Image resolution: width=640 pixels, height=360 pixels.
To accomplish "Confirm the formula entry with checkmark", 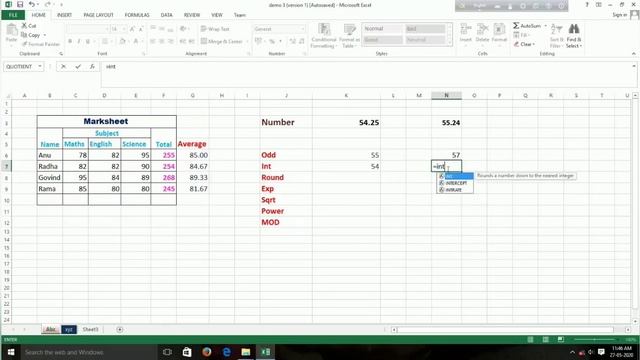I will (78, 67).
